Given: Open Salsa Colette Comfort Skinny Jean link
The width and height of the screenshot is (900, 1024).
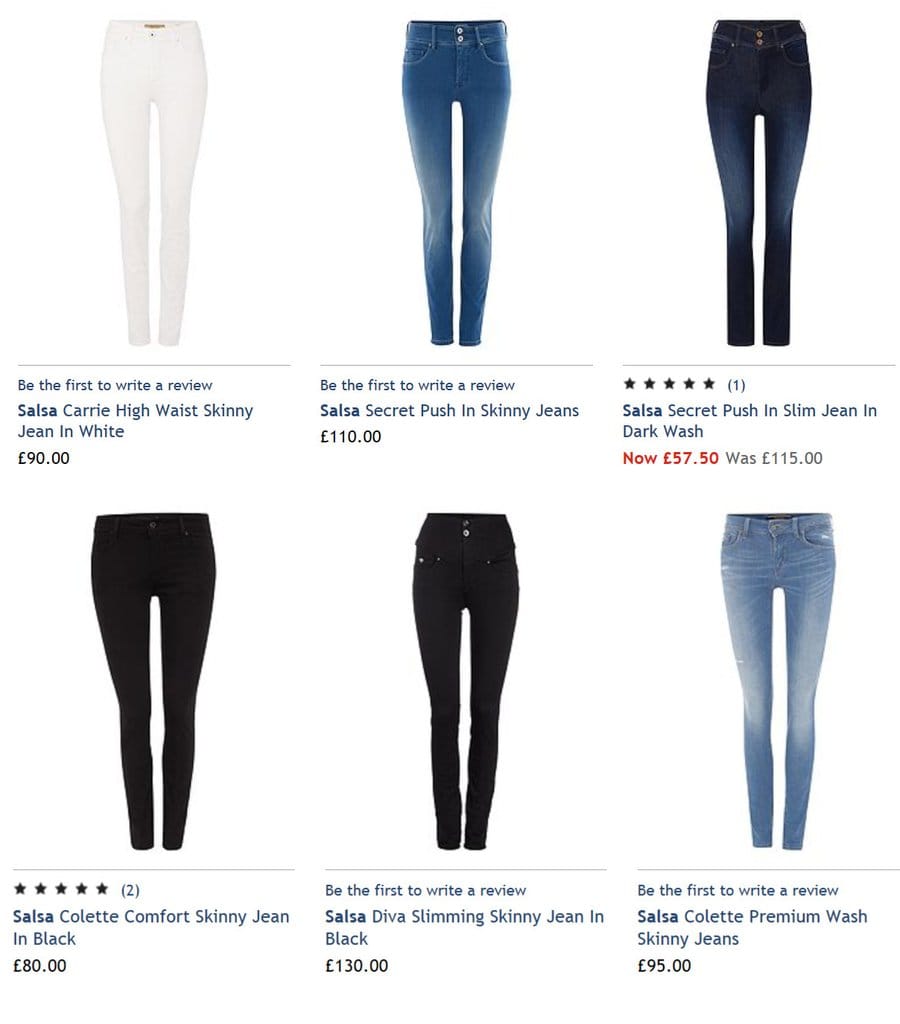Looking at the screenshot, I should 151,927.
